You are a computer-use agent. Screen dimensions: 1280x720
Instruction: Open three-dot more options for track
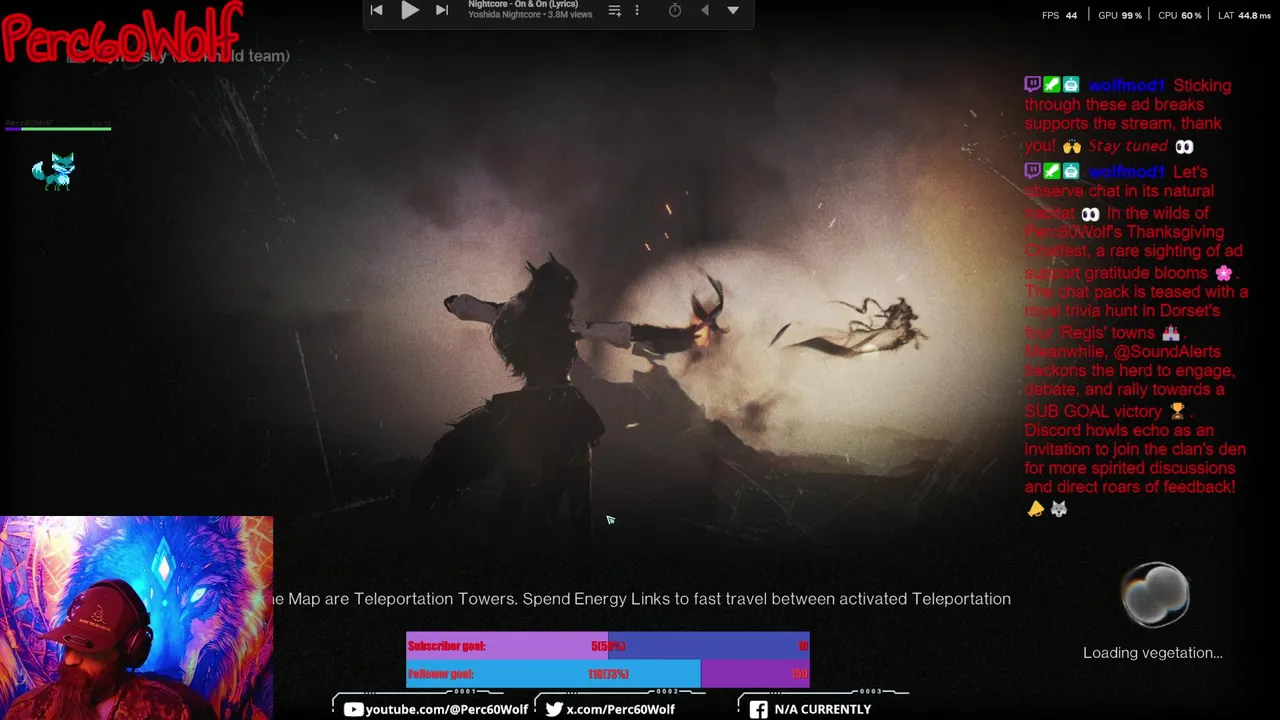tap(637, 11)
